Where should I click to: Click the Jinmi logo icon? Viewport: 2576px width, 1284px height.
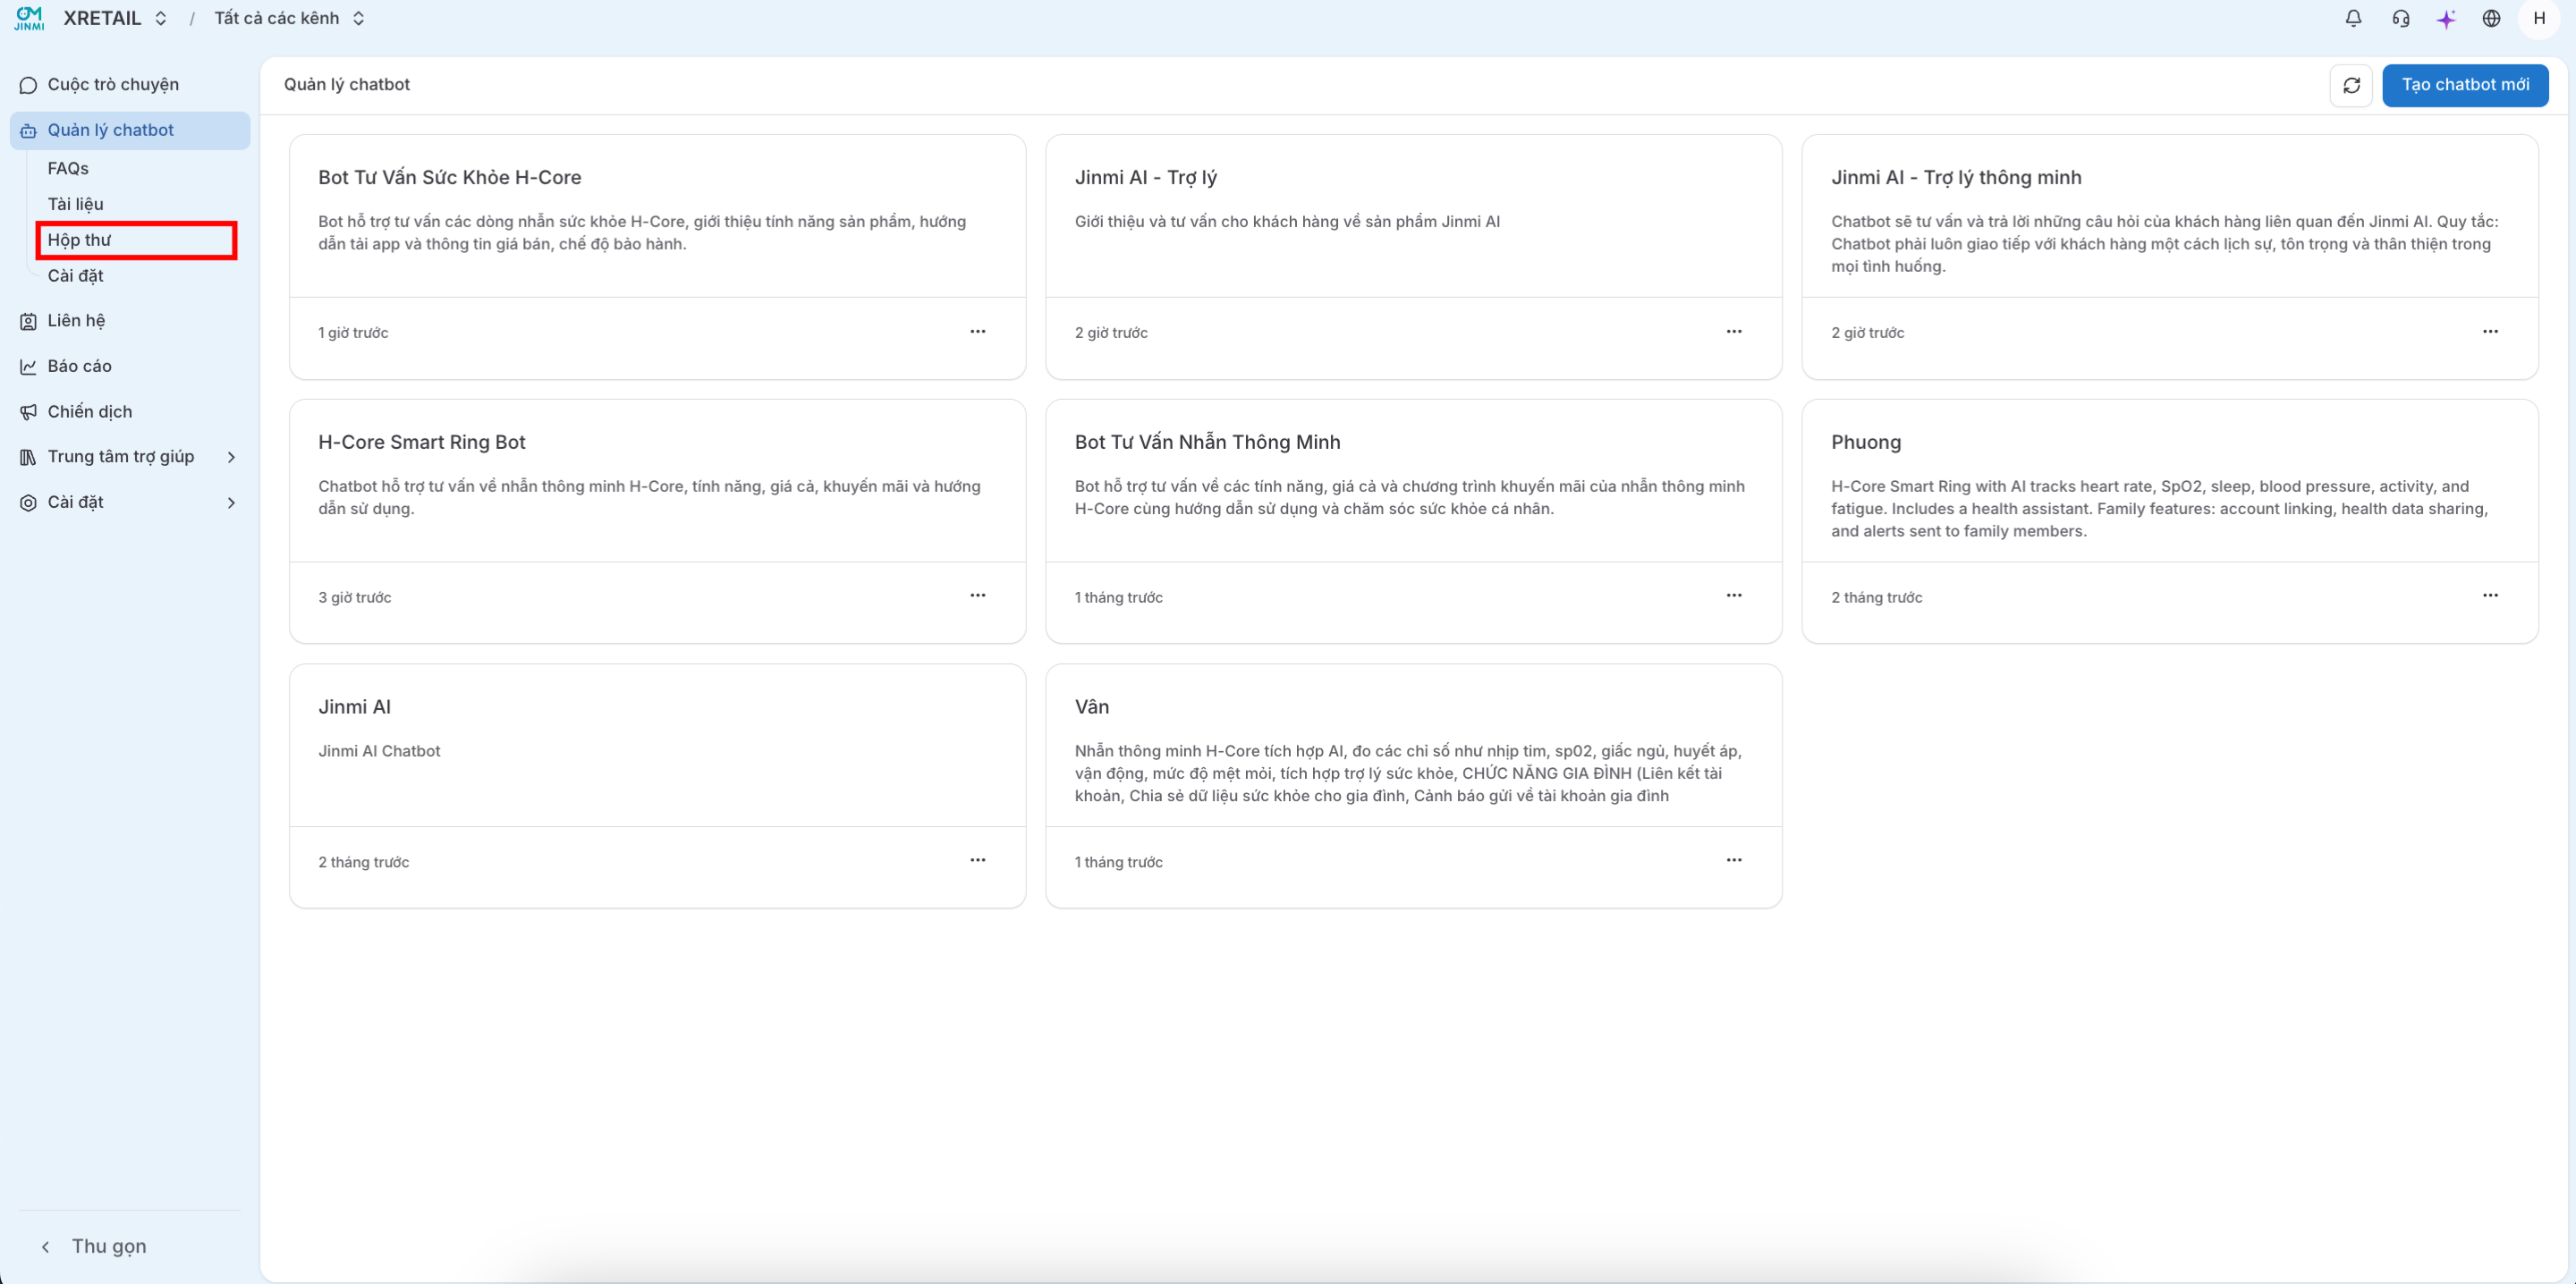pyautogui.click(x=29, y=18)
